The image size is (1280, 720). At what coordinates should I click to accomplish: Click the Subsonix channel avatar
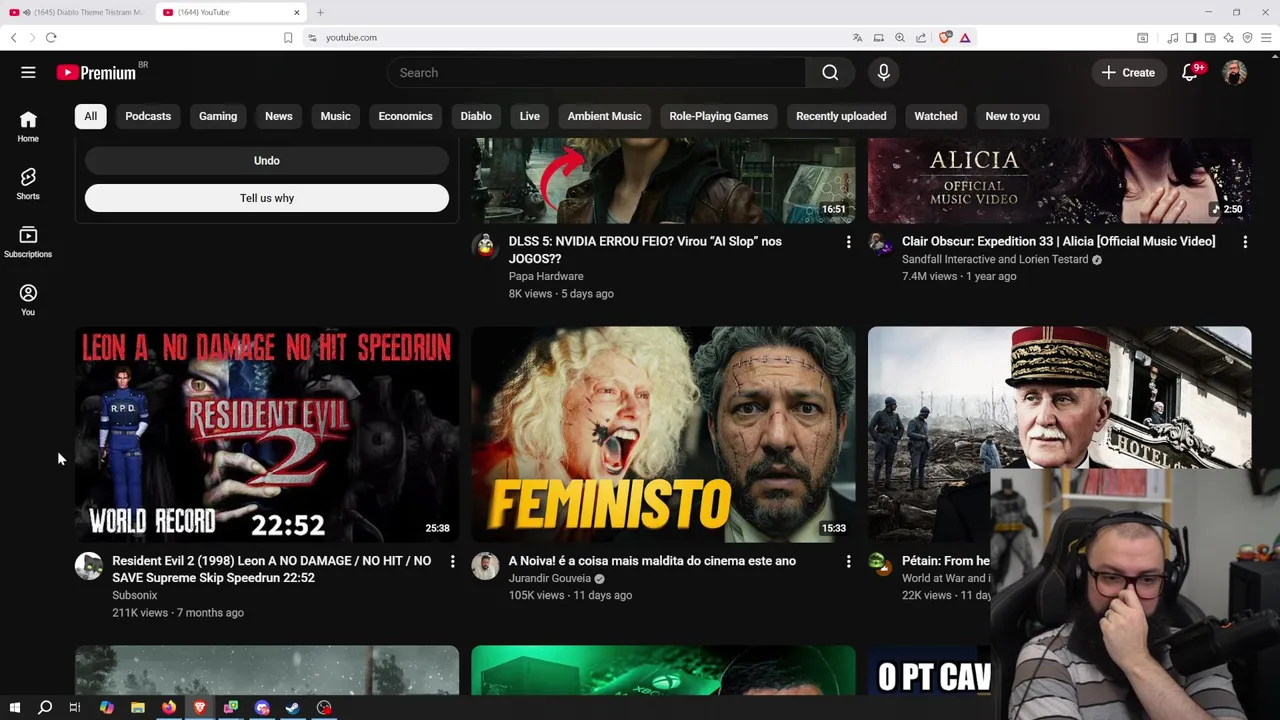pyautogui.click(x=89, y=566)
